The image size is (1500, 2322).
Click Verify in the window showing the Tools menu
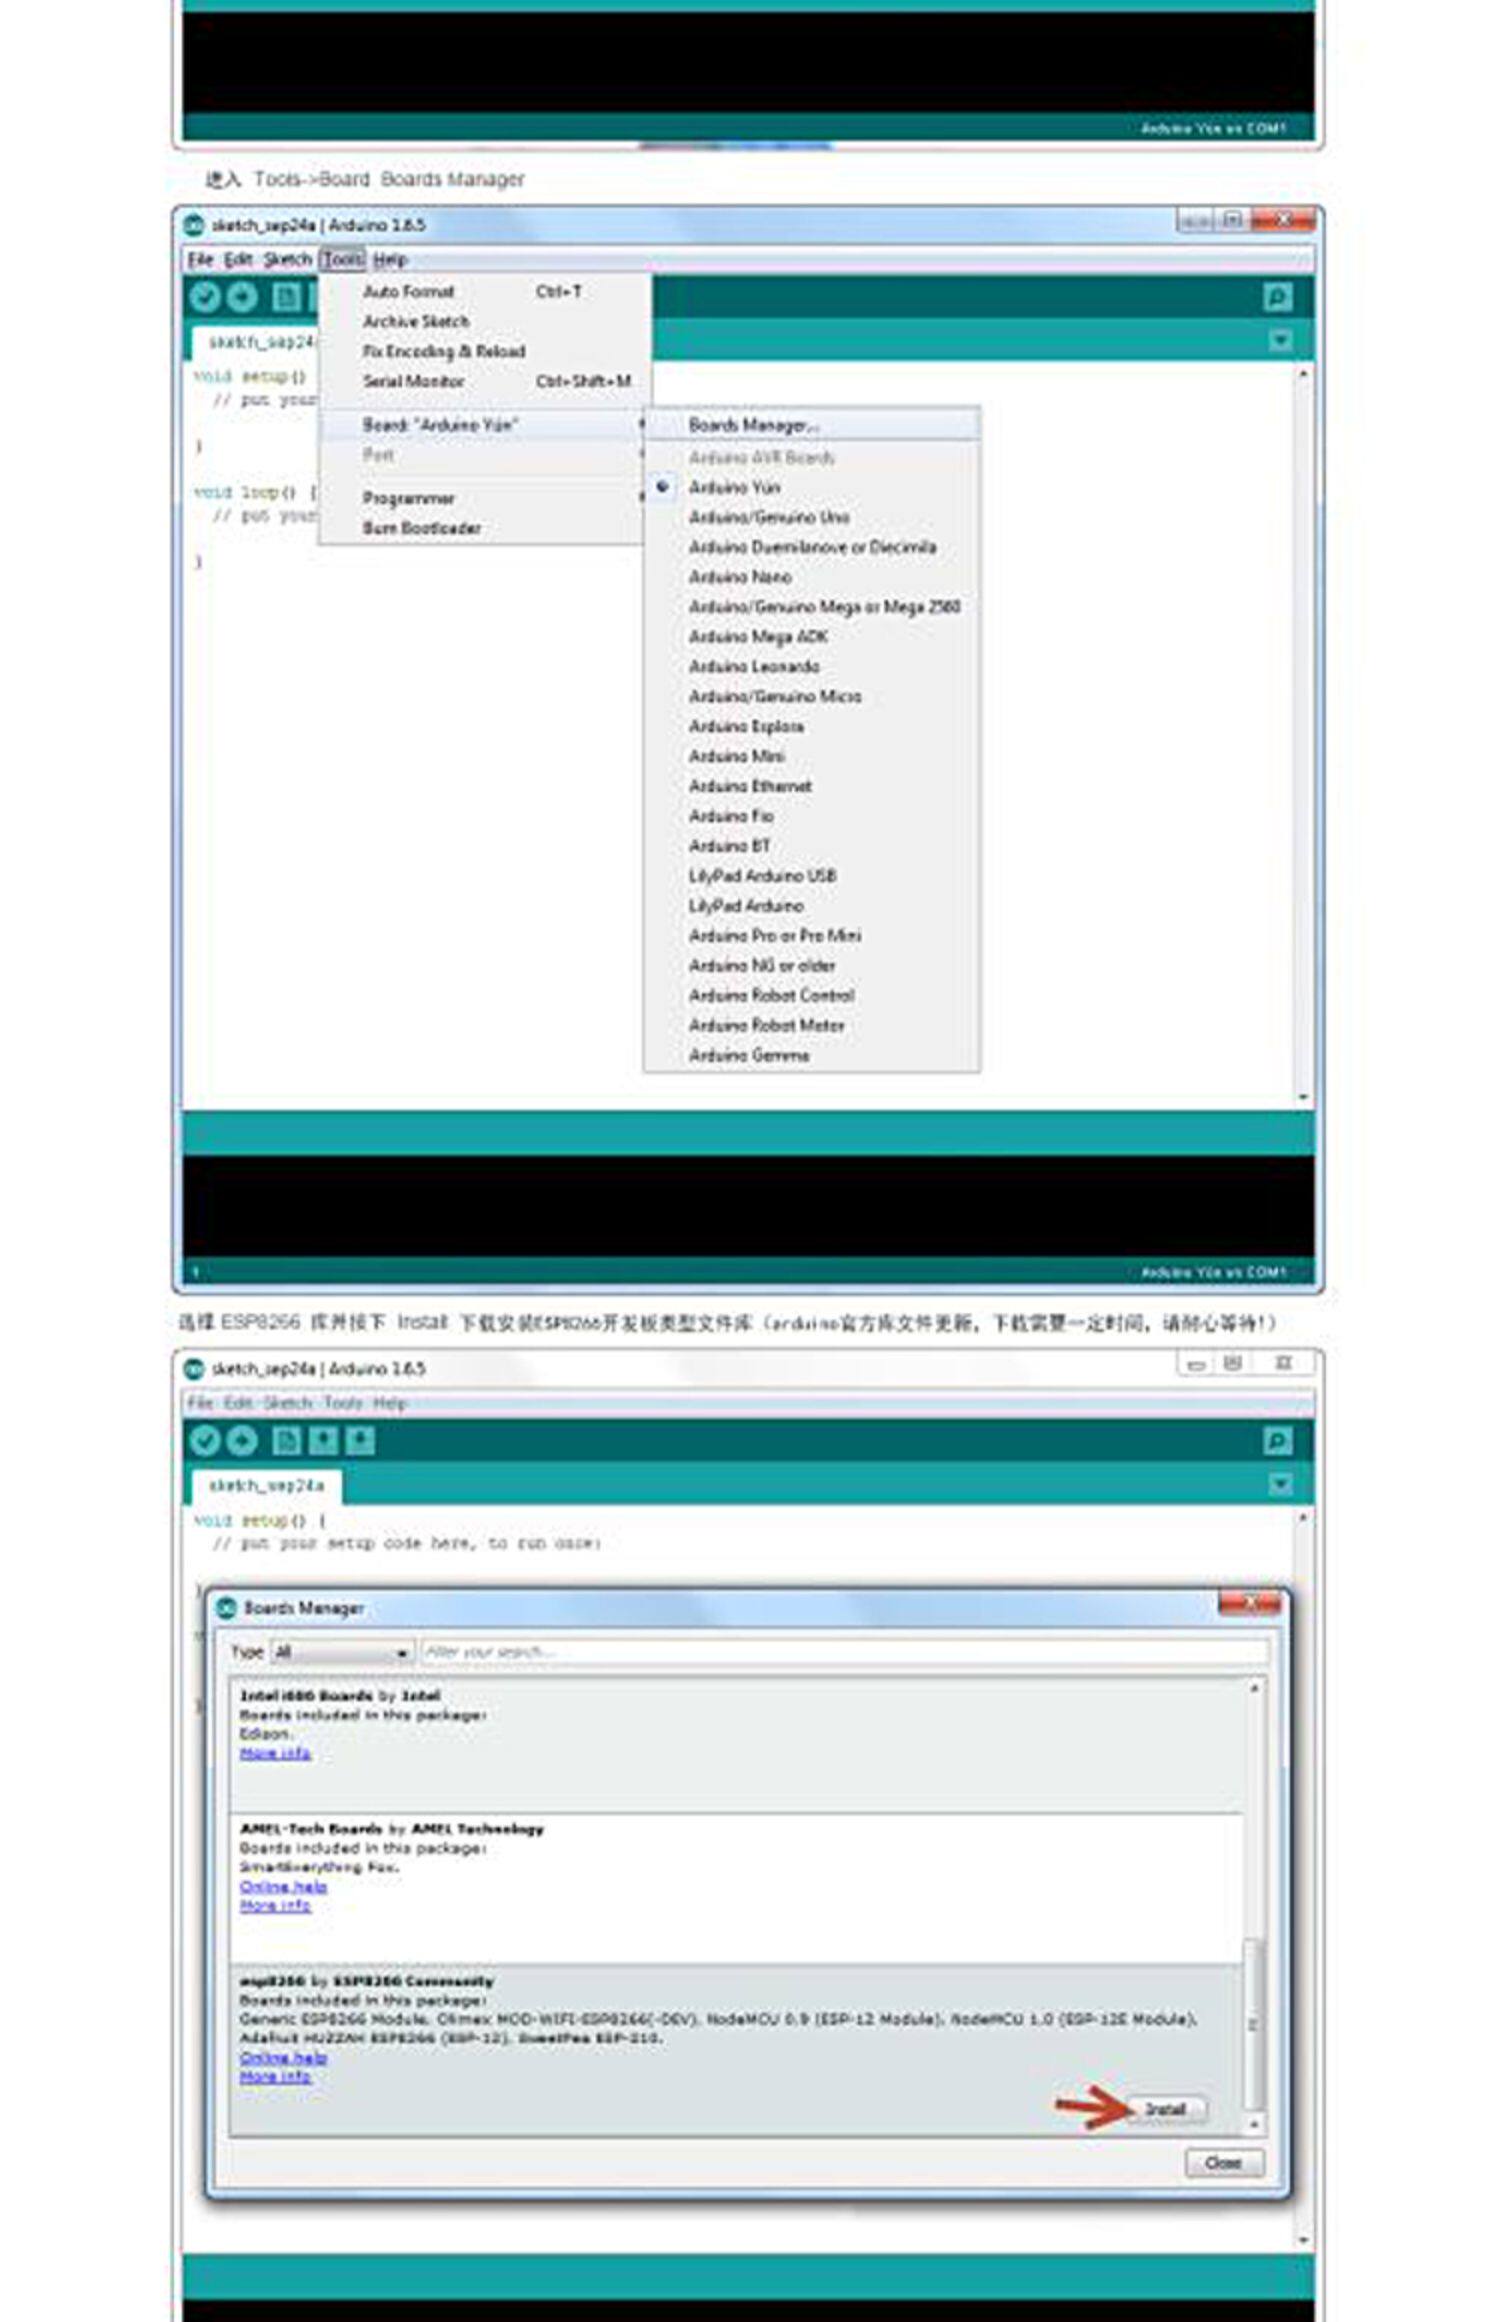[205, 297]
